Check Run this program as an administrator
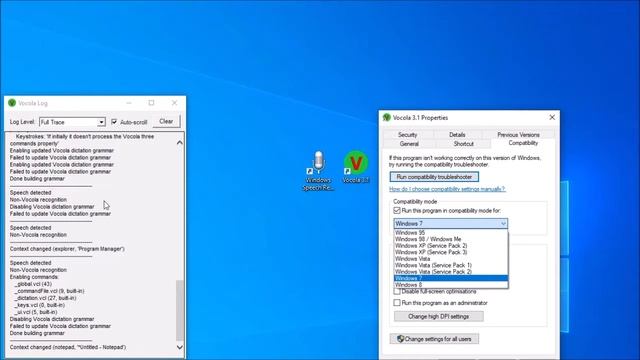This screenshot has width=640, height=360. (397, 303)
